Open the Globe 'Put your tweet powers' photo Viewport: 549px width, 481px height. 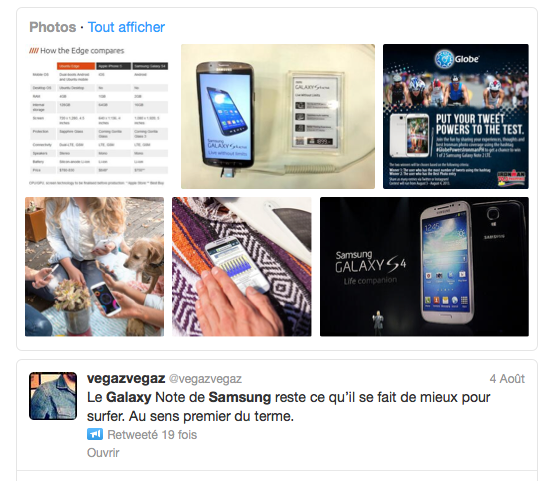coord(456,116)
